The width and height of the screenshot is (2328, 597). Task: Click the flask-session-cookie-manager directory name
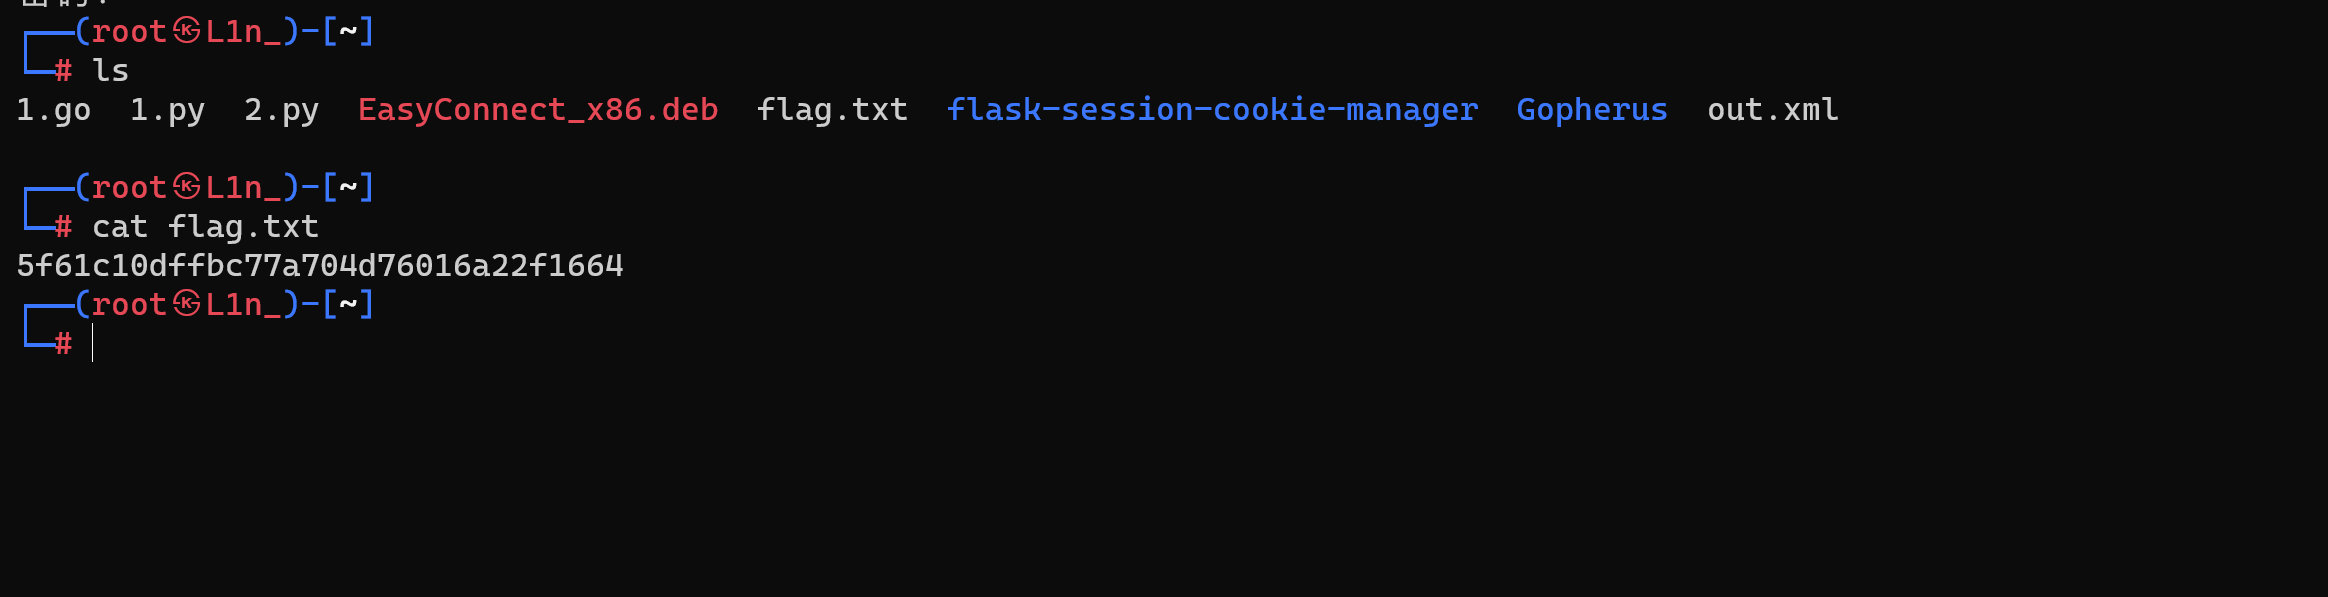(1212, 109)
